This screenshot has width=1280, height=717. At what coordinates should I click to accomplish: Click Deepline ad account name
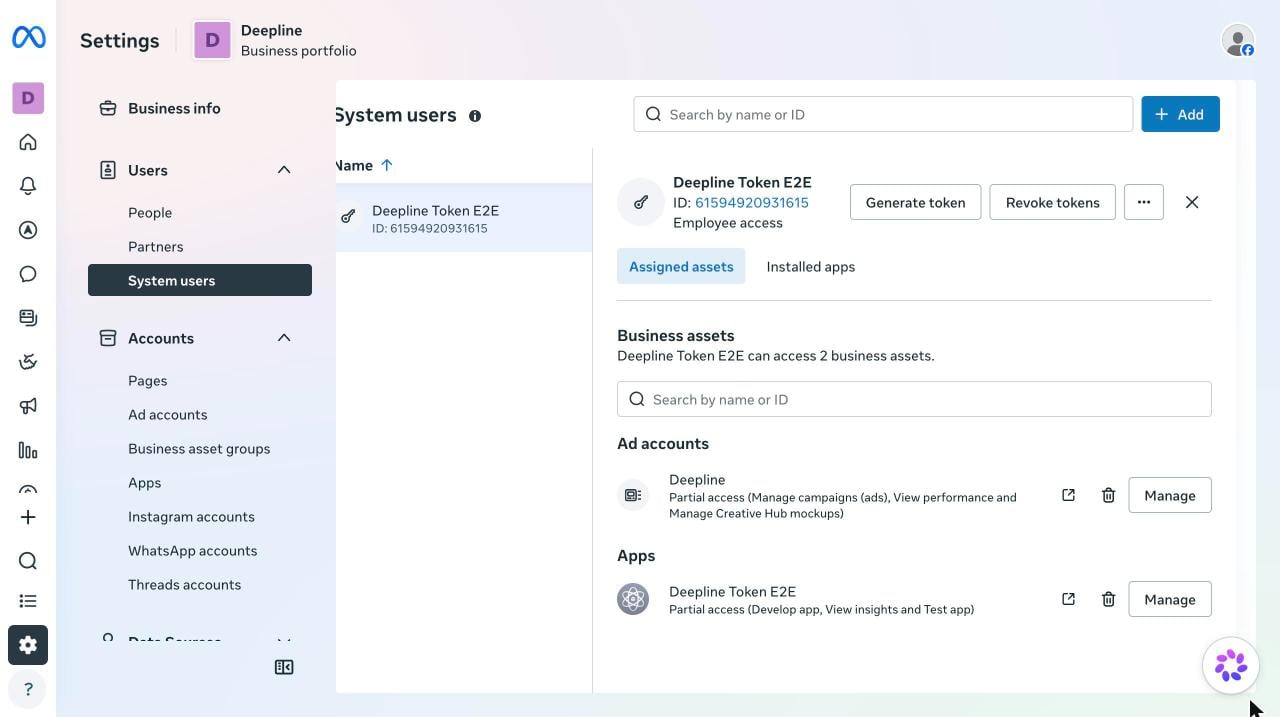point(697,480)
